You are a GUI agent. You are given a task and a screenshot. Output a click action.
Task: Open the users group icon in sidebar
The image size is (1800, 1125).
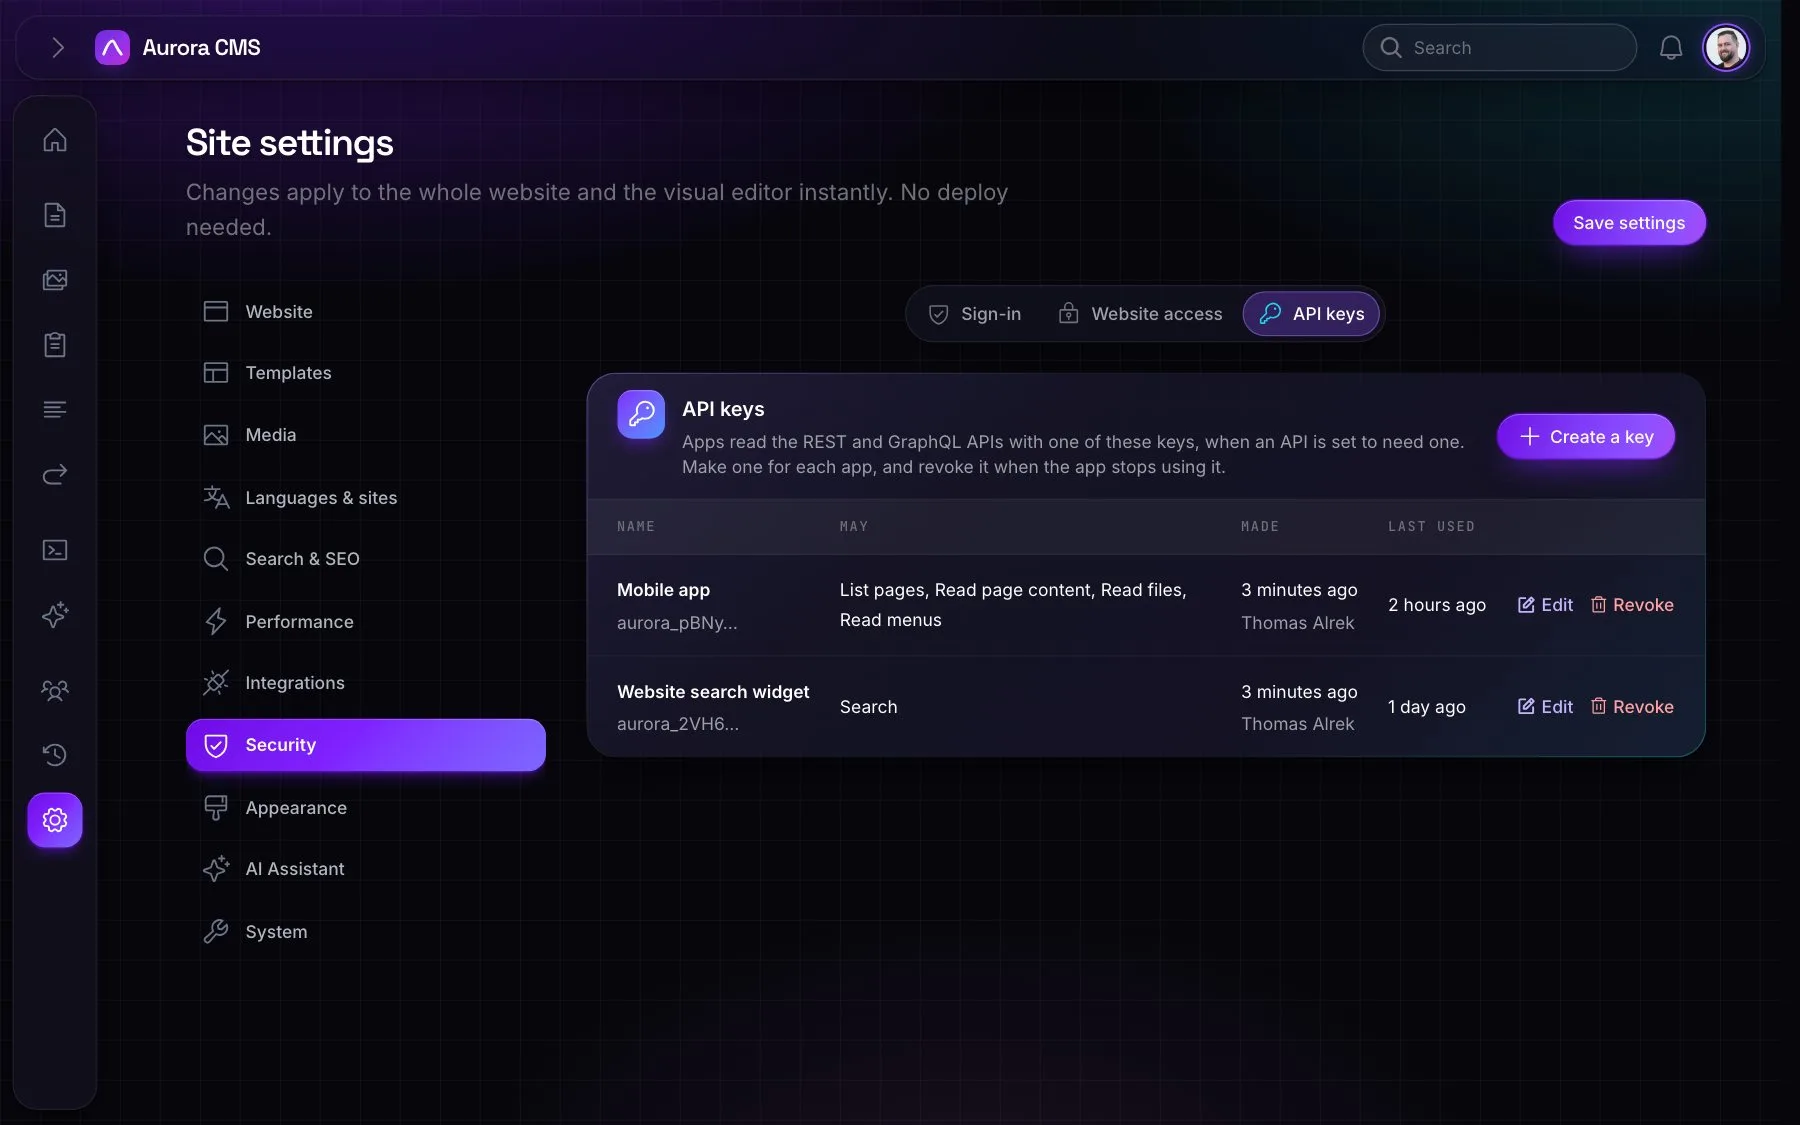point(55,690)
